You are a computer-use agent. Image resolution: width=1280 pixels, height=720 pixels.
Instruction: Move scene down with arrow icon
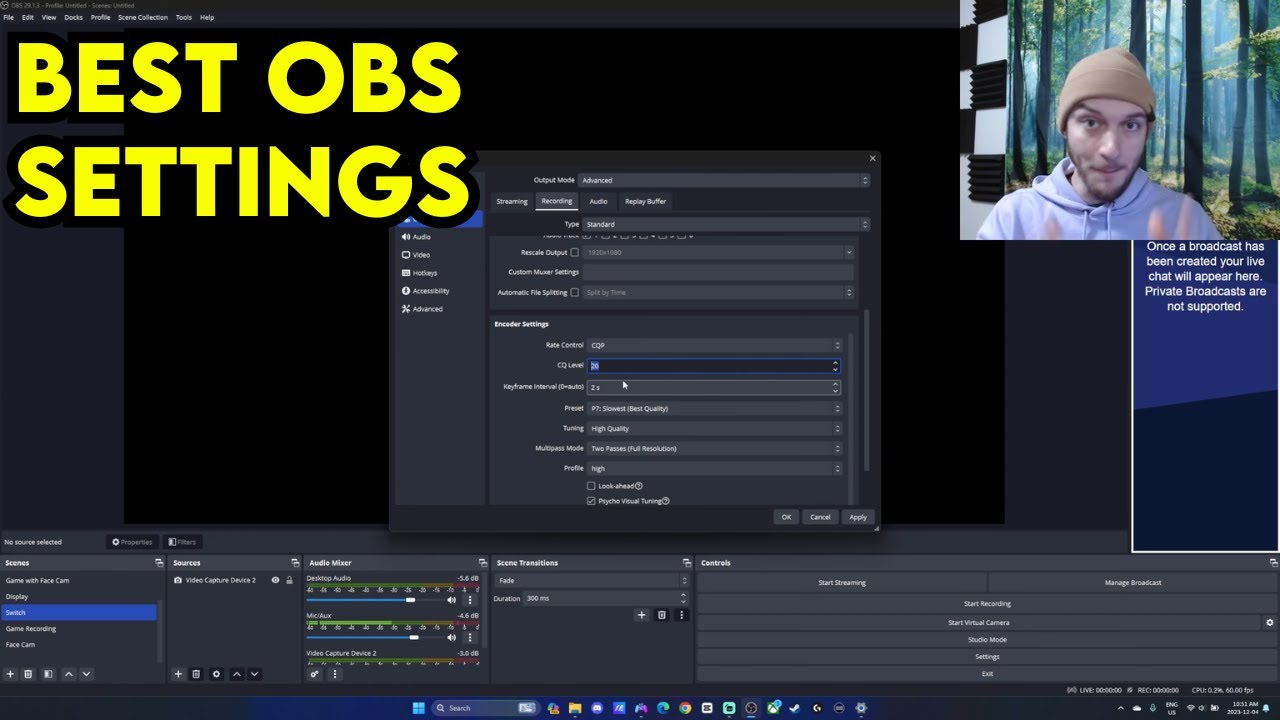[86, 674]
